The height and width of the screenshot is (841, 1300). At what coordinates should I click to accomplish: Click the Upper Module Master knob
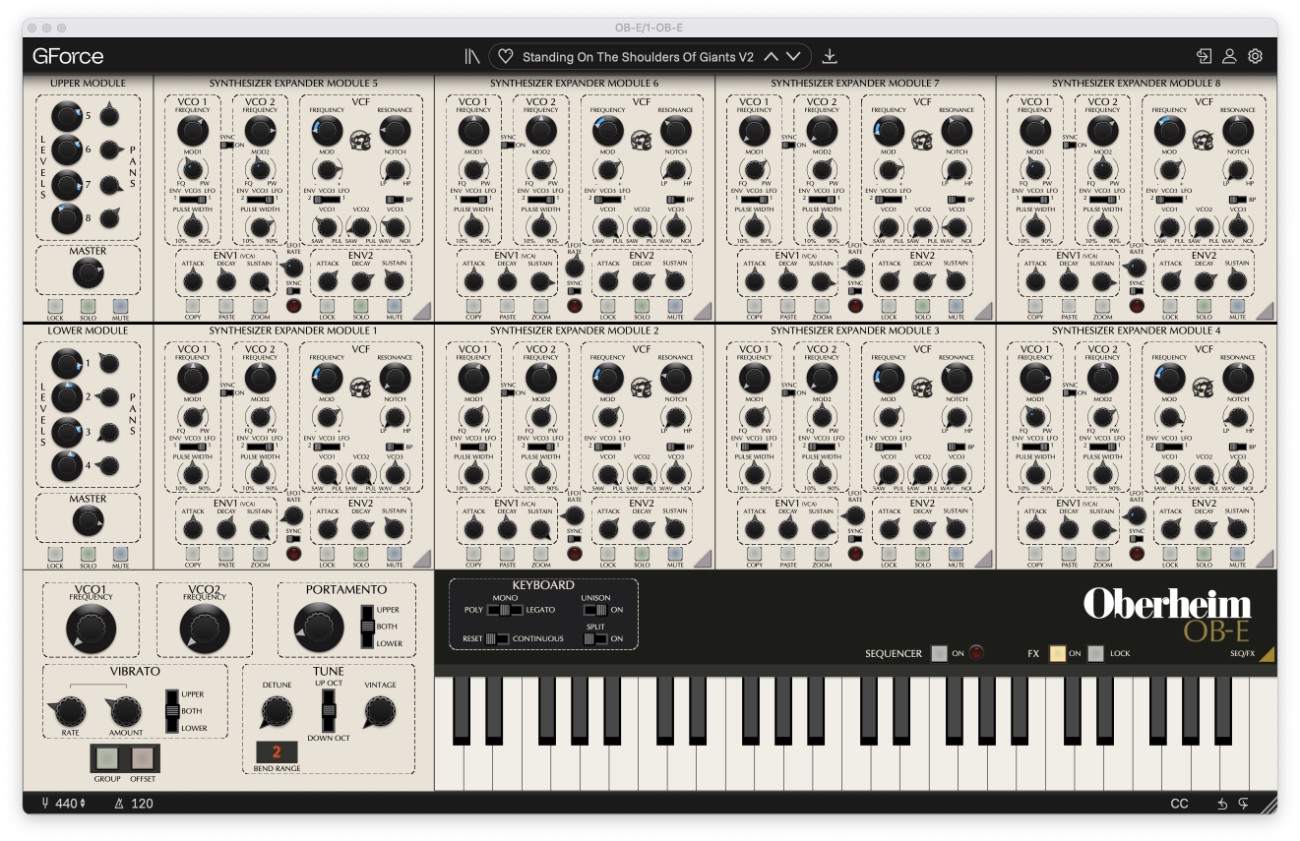(88, 273)
